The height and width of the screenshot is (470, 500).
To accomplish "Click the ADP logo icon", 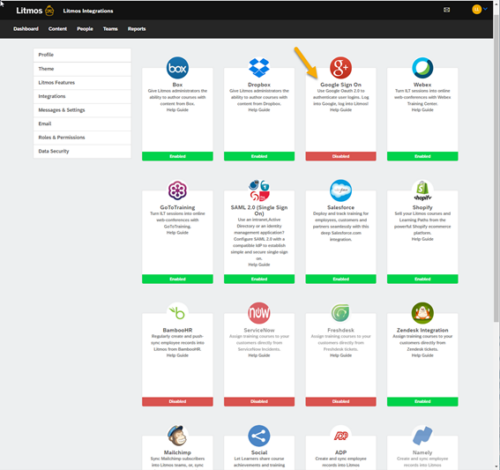I will 341,436.
